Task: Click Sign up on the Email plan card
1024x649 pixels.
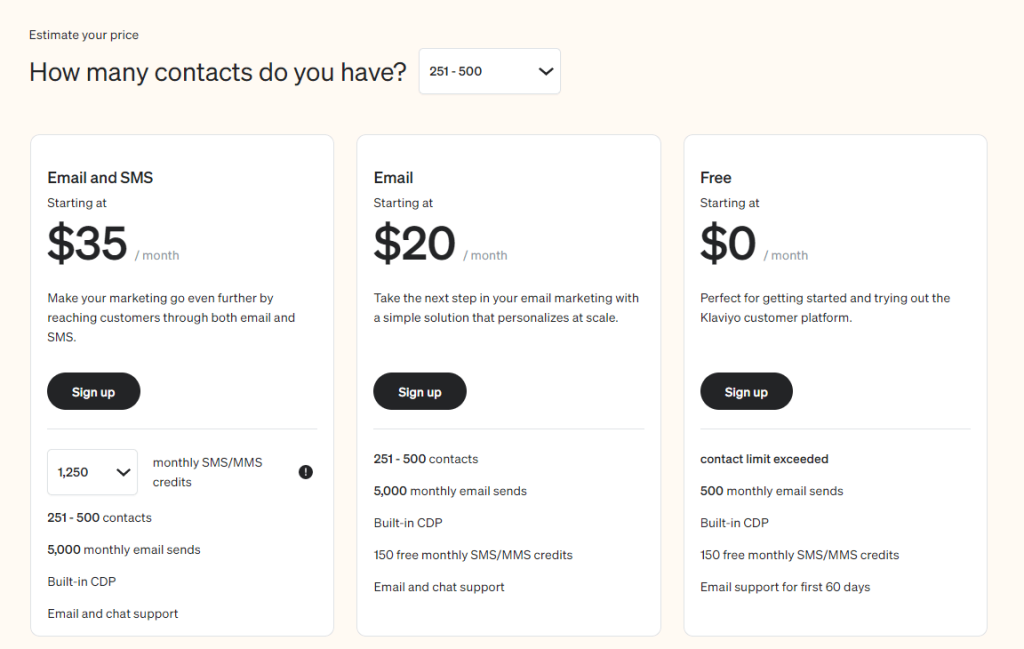Action: (419, 391)
